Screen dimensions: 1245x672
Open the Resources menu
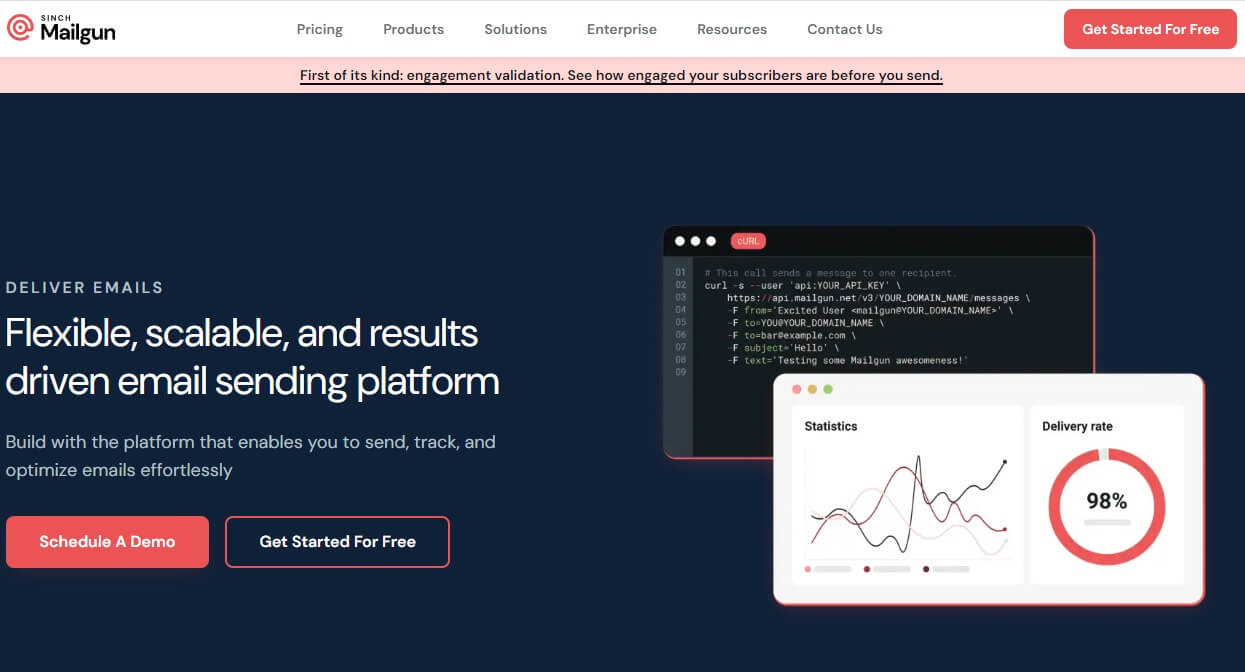coord(732,29)
